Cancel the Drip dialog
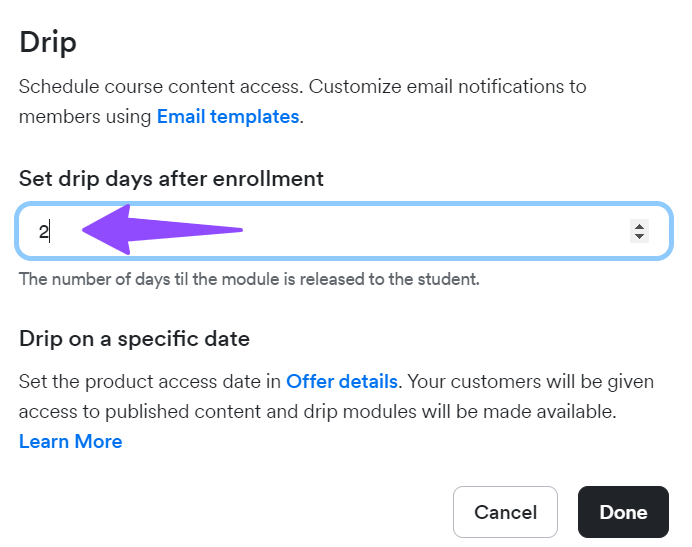The width and height of the screenshot is (692, 547). (x=505, y=512)
